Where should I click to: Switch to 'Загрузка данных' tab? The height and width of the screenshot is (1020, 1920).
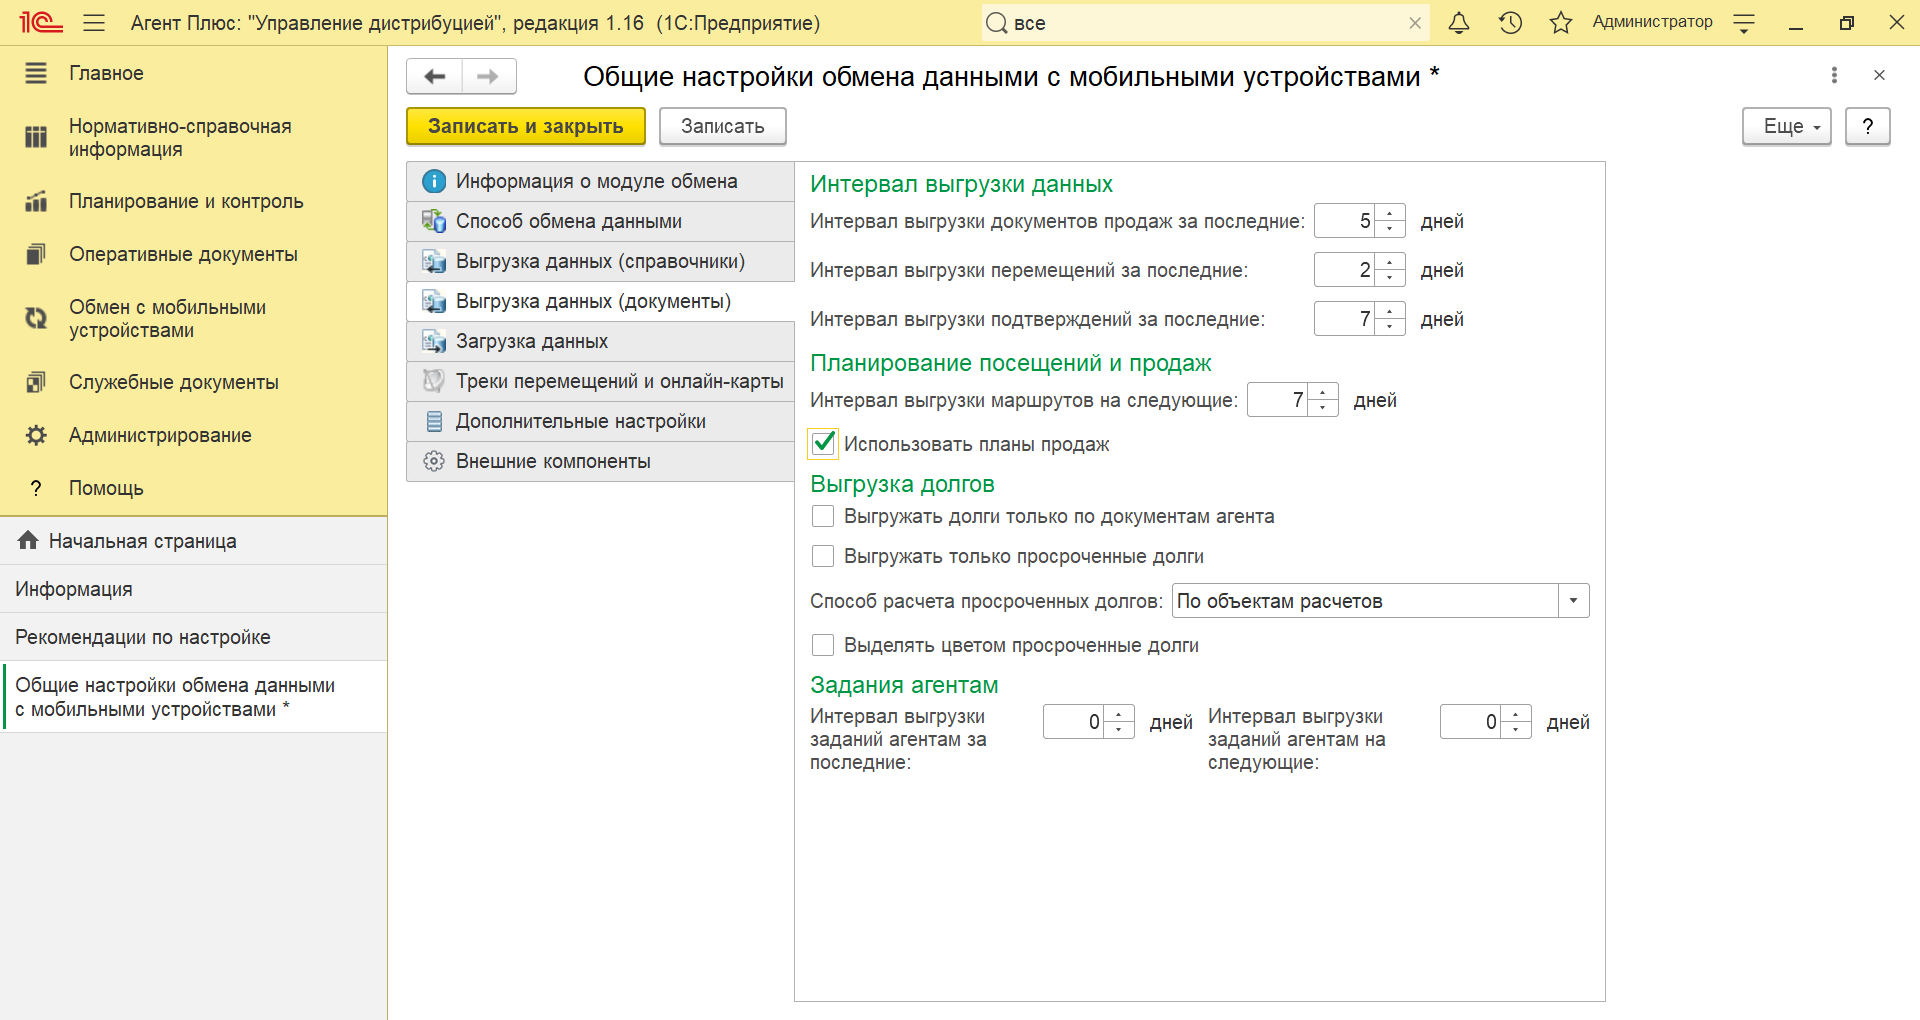pos(532,341)
